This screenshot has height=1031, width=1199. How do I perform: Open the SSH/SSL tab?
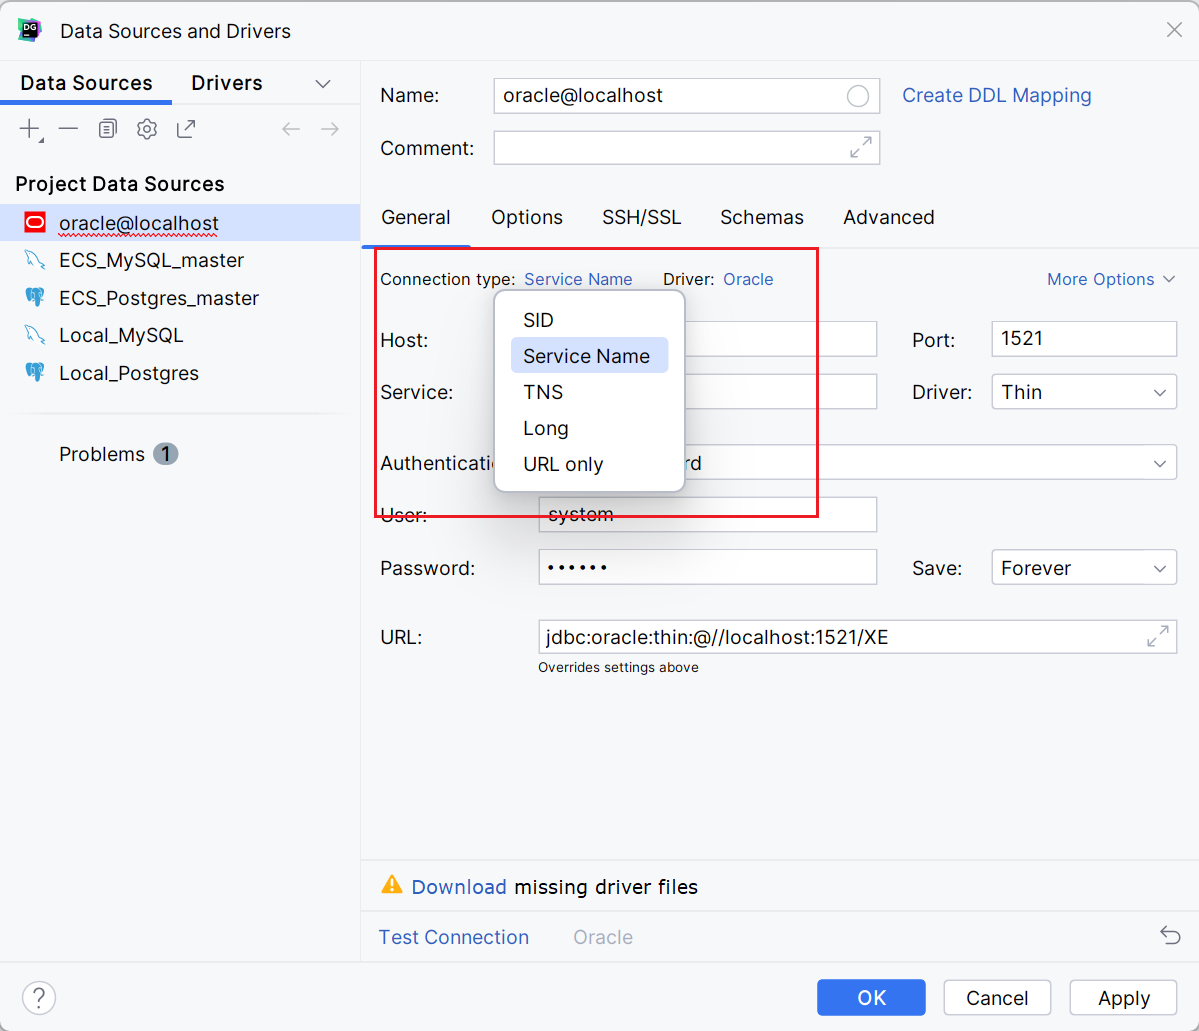pos(642,217)
